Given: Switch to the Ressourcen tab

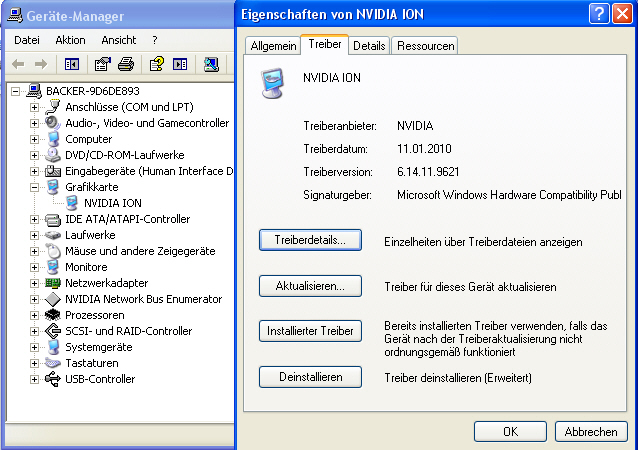Looking at the screenshot, I should 426,46.
